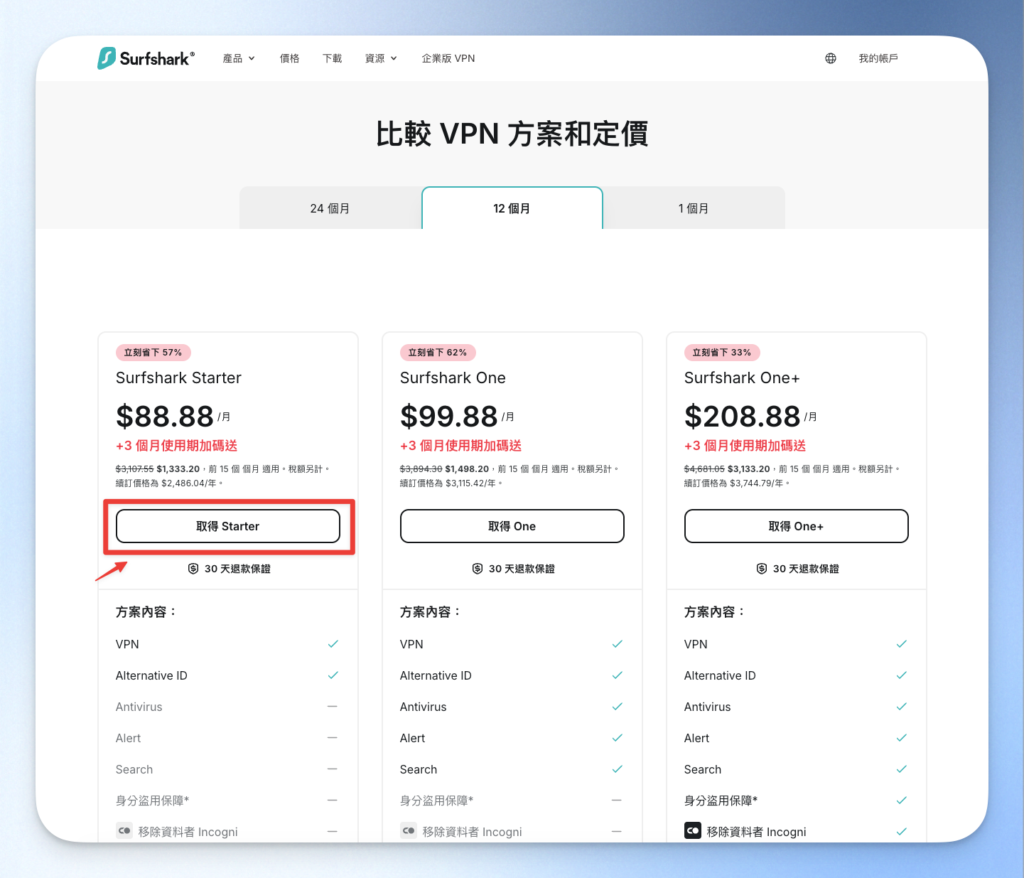Click the Antivirus checkmark in One plan
1024x878 pixels.
coord(617,707)
